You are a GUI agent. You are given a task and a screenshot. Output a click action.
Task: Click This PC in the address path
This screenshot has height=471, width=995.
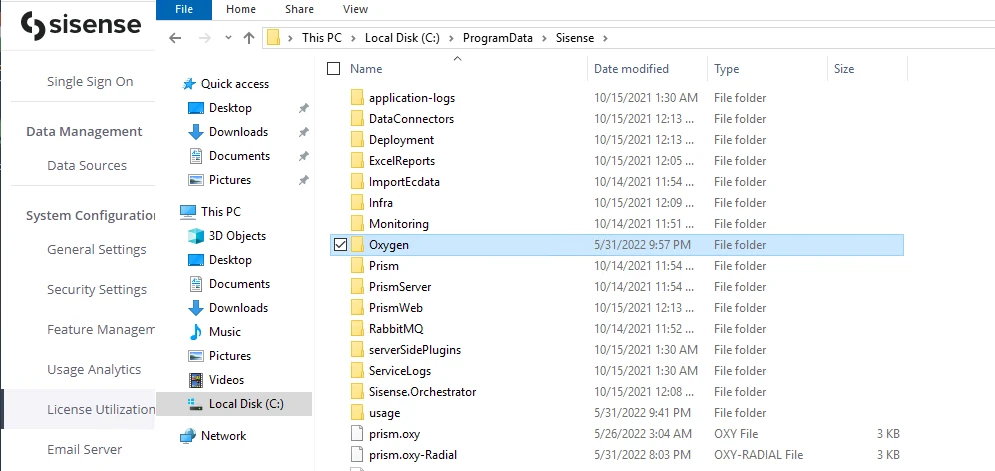[322, 38]
